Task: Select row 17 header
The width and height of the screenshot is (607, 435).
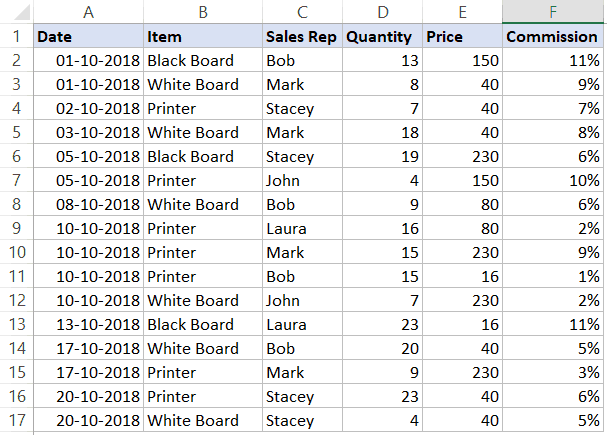Action: click(x=17, y=420)
